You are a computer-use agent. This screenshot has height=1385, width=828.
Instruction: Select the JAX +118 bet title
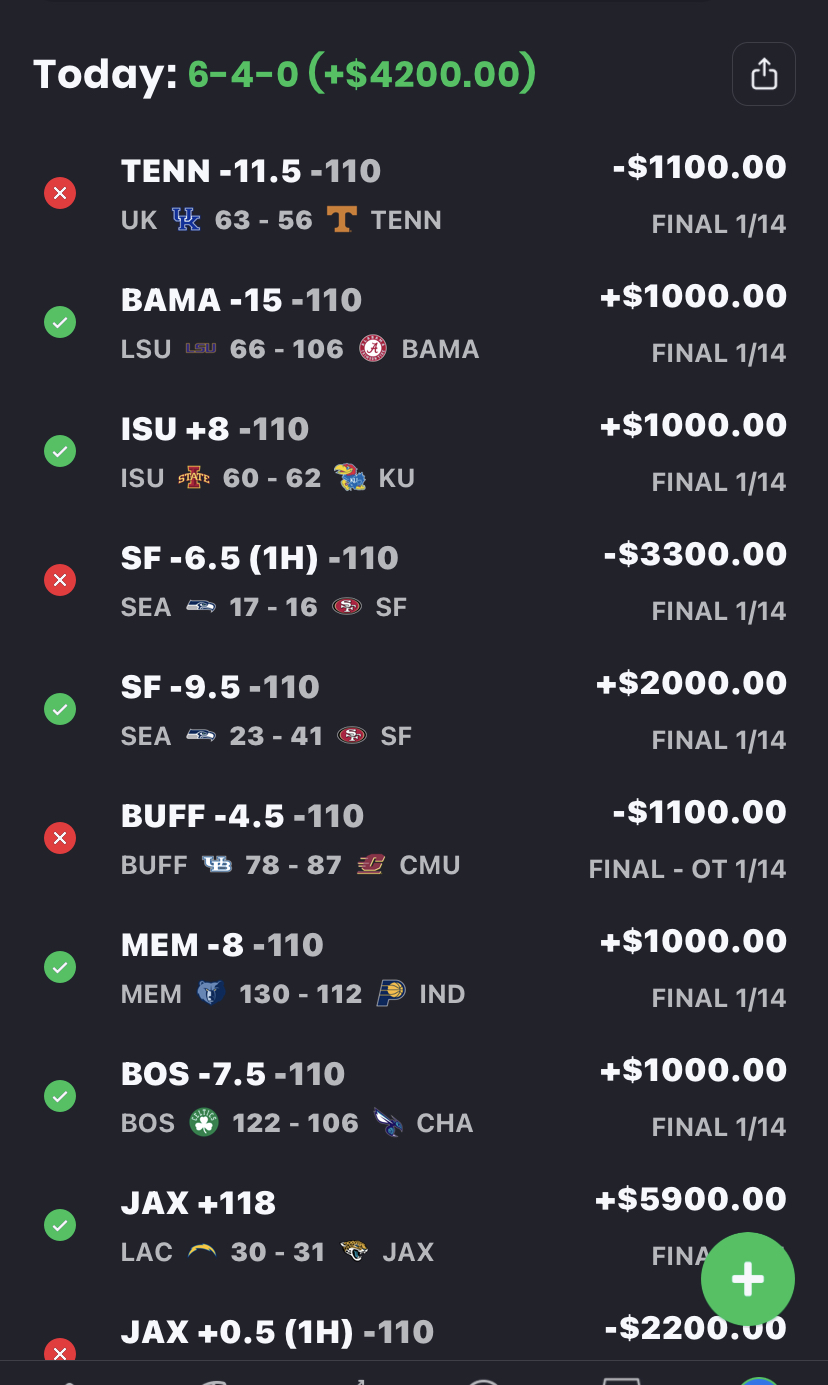[198, 1203]
